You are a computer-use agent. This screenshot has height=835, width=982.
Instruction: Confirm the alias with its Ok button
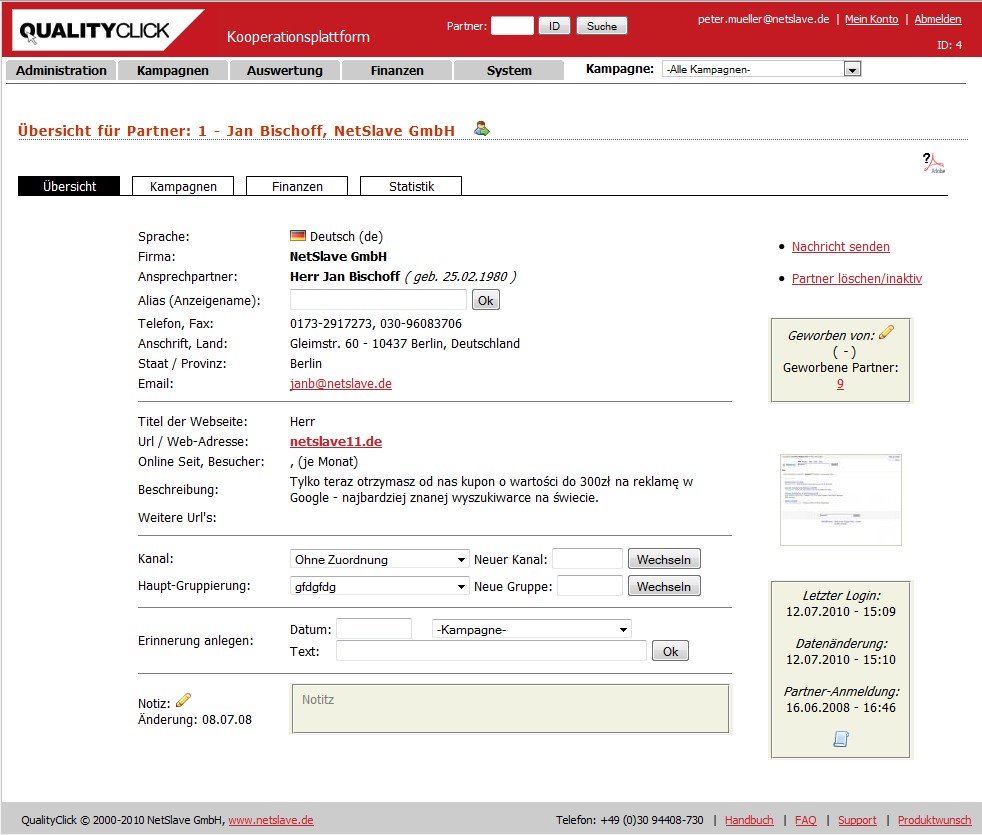click(485, 300)
